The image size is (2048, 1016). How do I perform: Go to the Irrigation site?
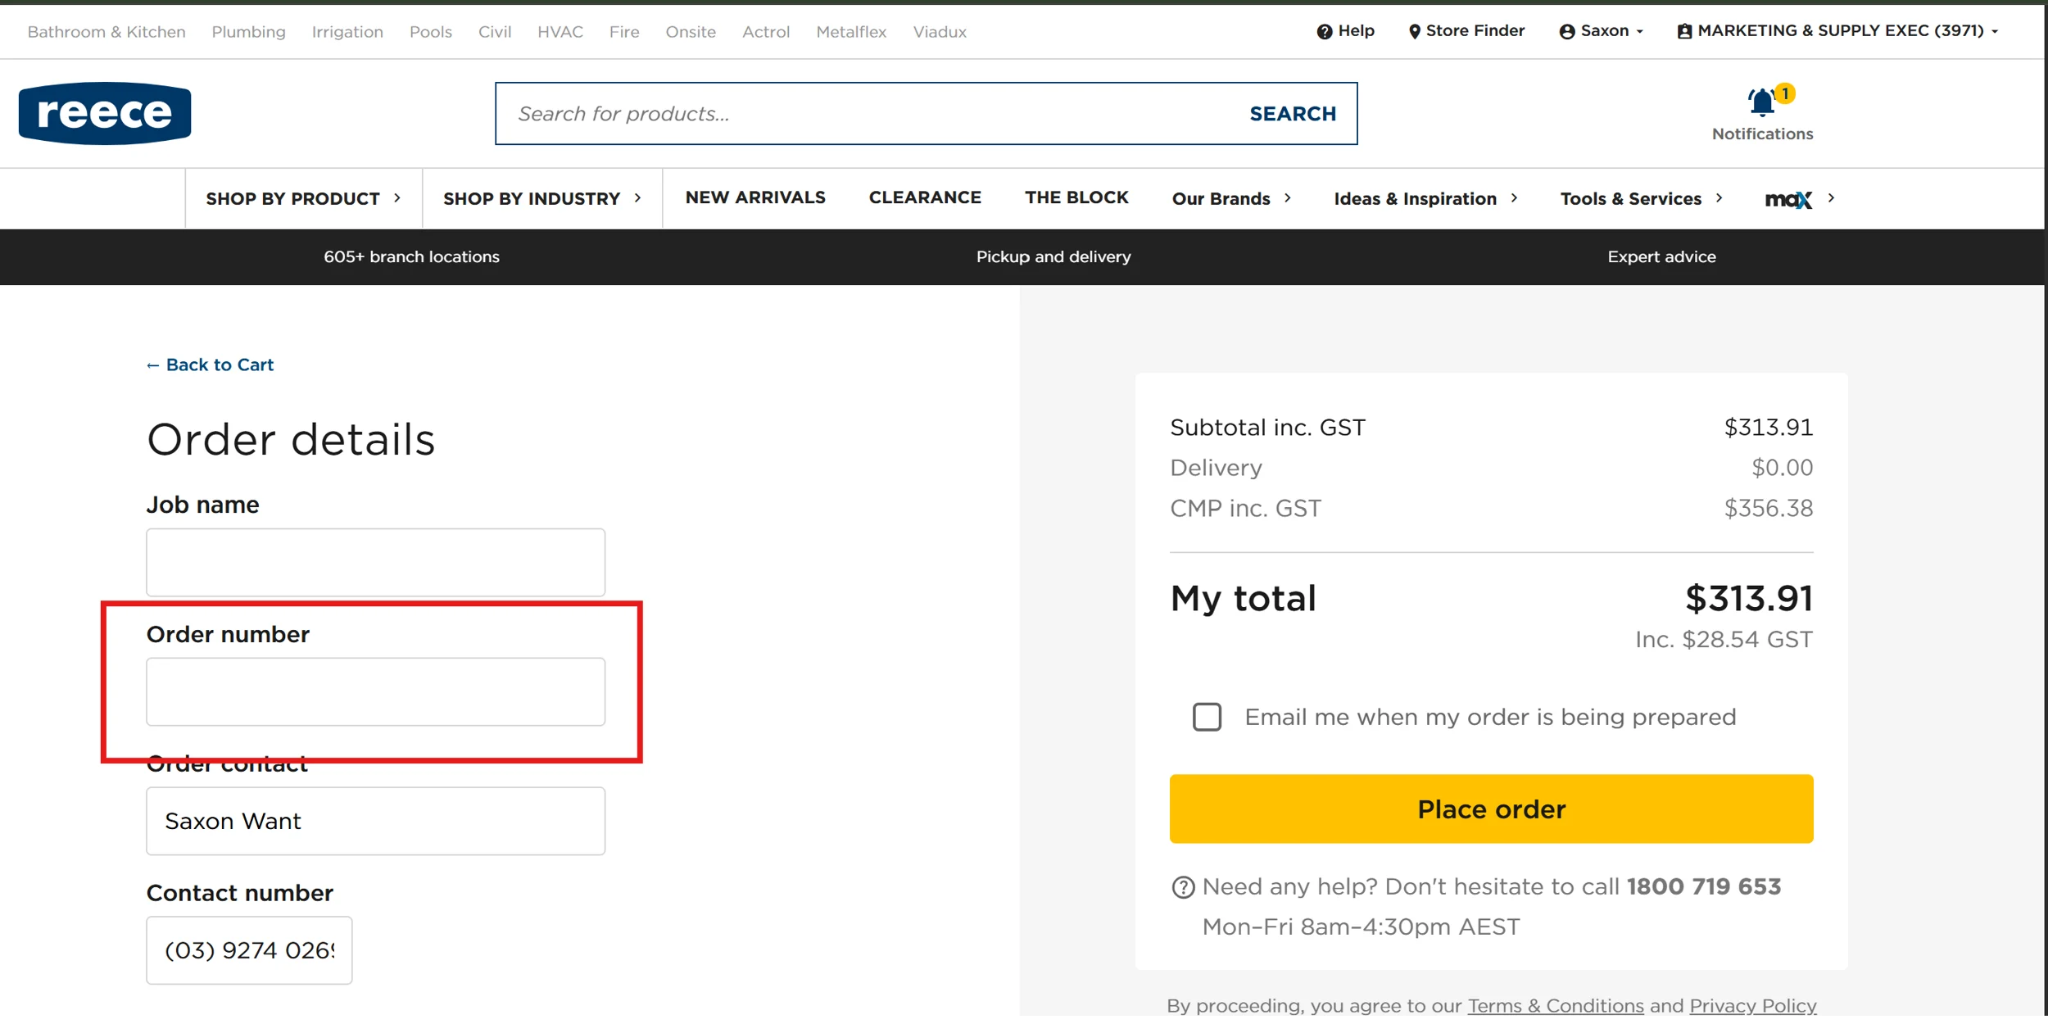[x=347, y=32]
